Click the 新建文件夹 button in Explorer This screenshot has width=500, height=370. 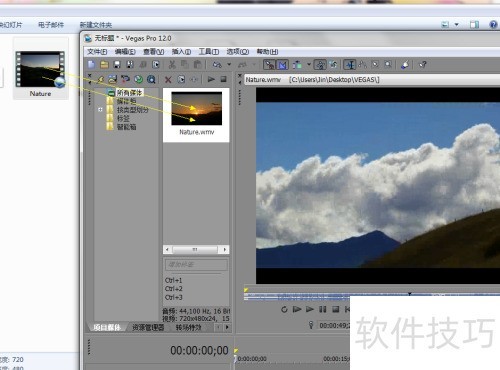[x=96, y=25]
